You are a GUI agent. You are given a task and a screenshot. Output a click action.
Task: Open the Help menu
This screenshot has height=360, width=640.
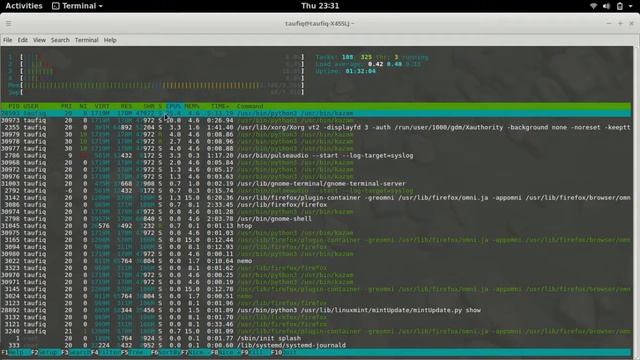110,40
